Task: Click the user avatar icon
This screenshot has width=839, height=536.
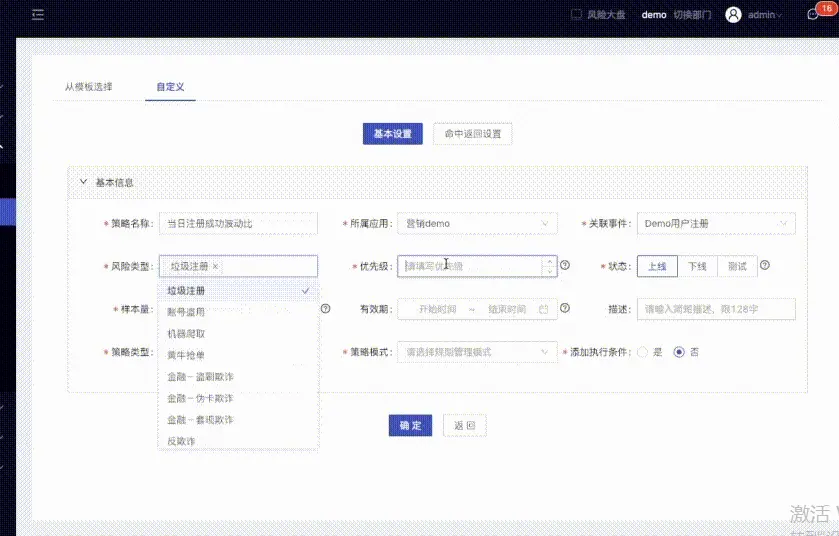Action: click(733, 14)
